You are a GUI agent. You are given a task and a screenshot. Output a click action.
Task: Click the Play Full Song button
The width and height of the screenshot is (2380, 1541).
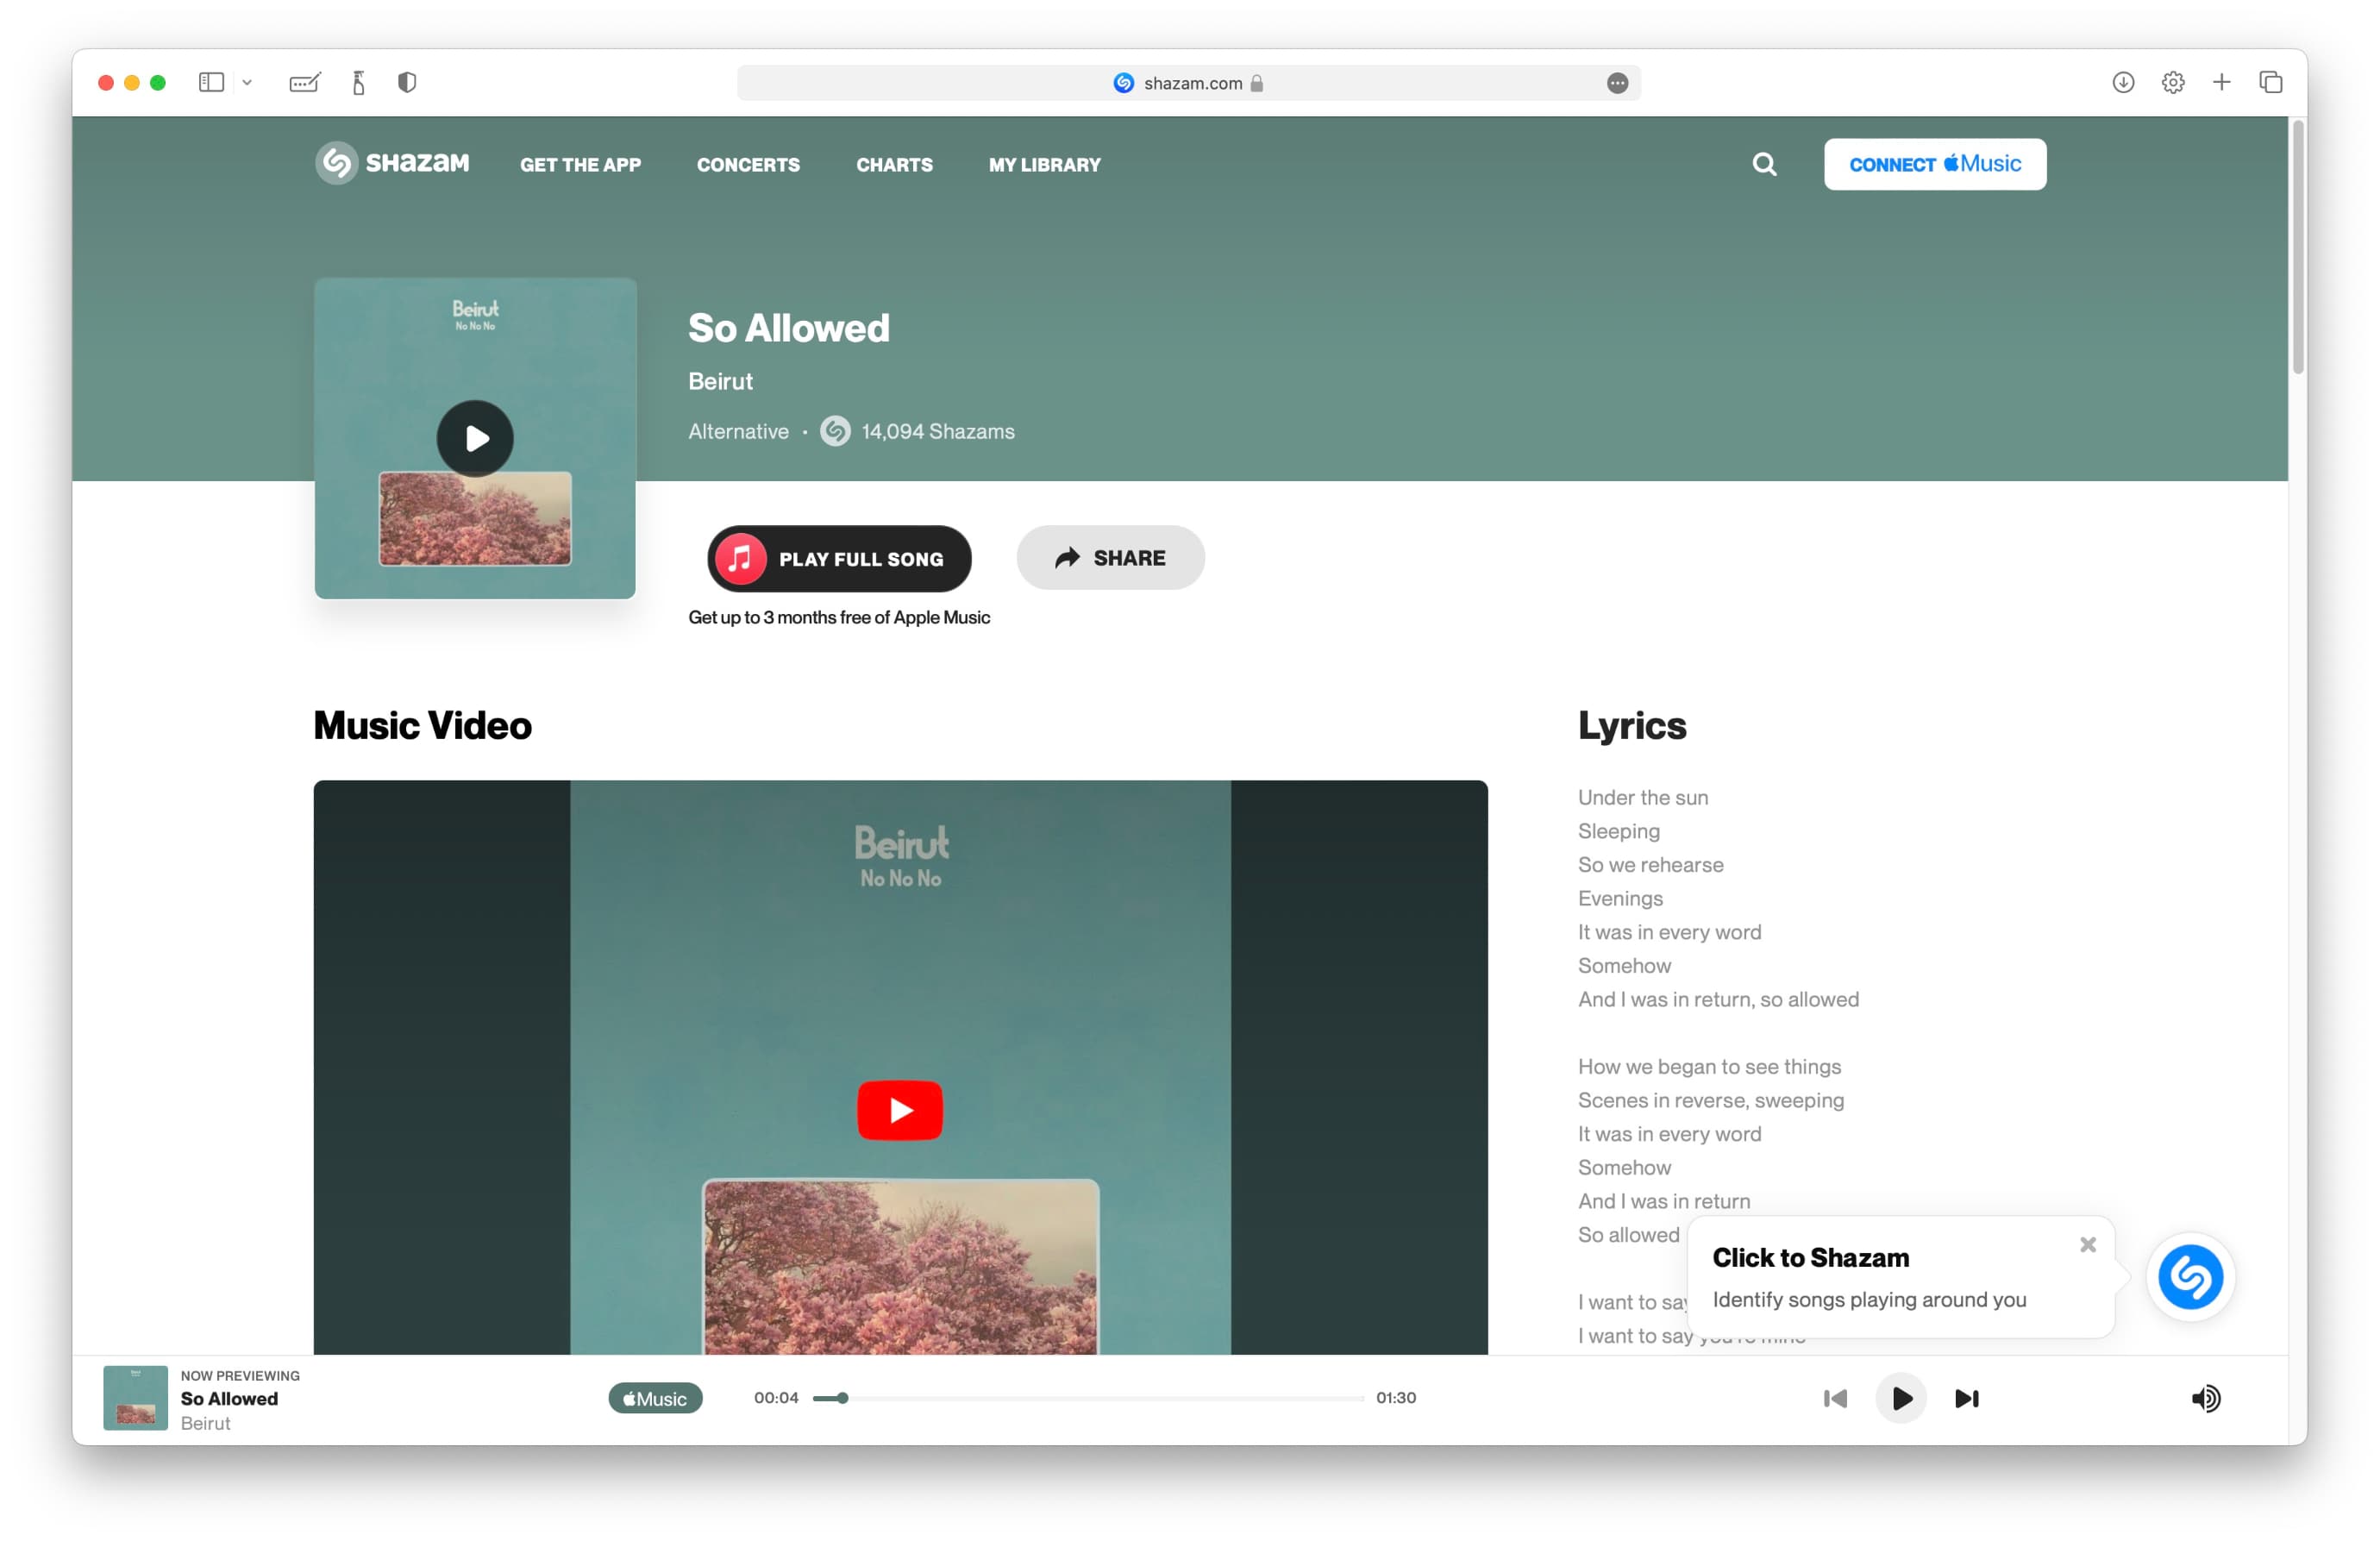click(x=839, y=559)
